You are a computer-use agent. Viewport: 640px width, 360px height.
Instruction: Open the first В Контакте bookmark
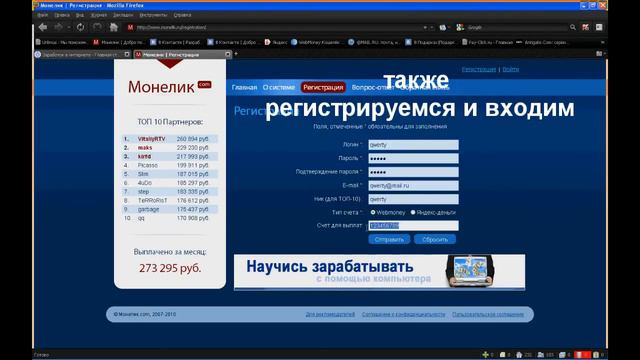click(176, 42)
